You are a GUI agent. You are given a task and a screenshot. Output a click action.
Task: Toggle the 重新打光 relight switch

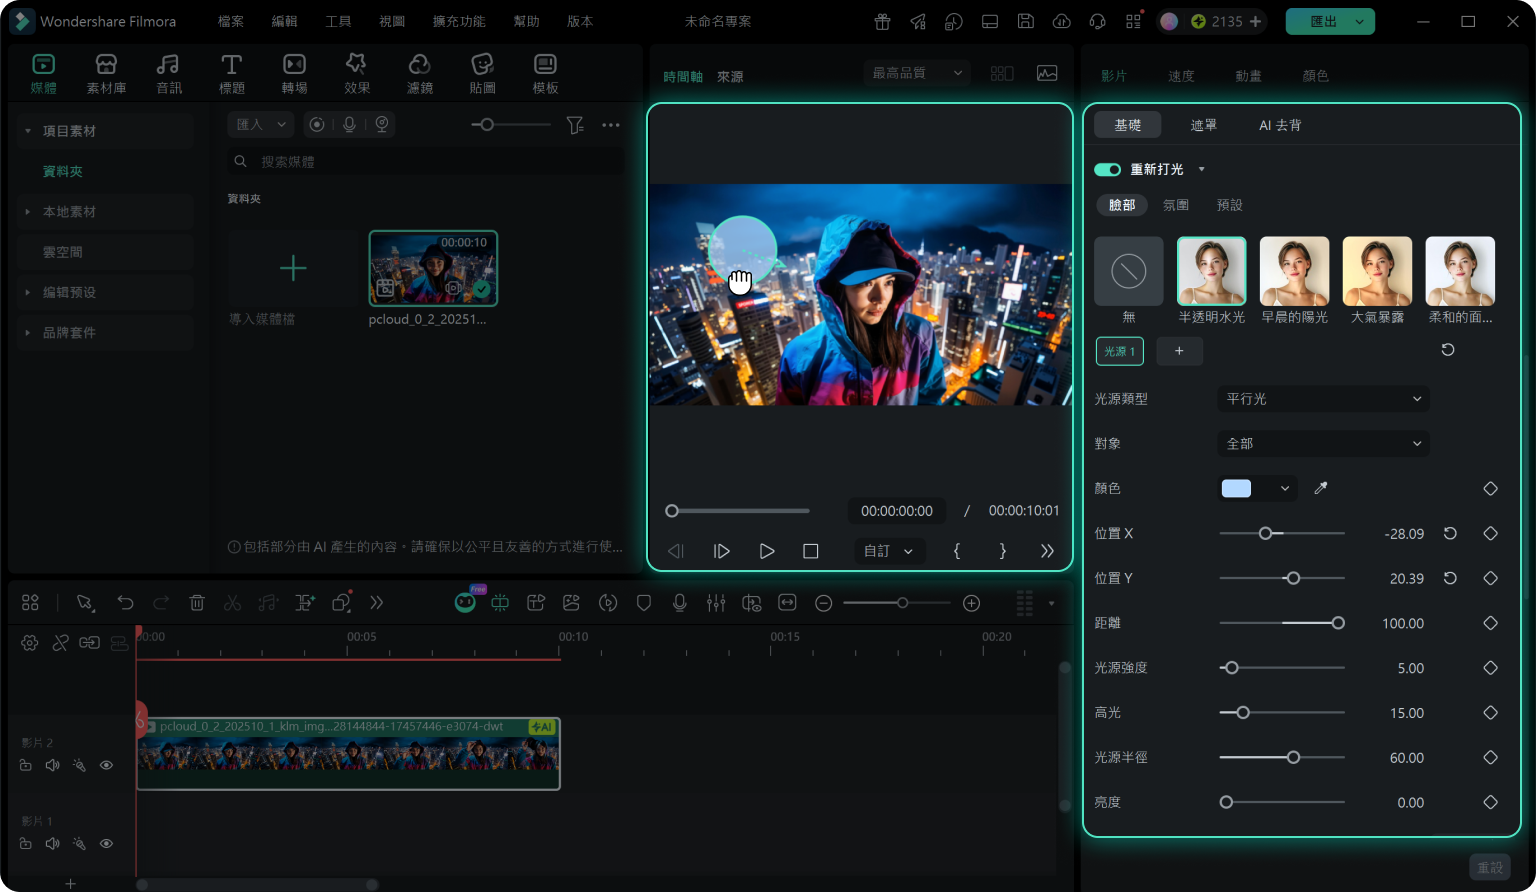tap(1108, 170)
